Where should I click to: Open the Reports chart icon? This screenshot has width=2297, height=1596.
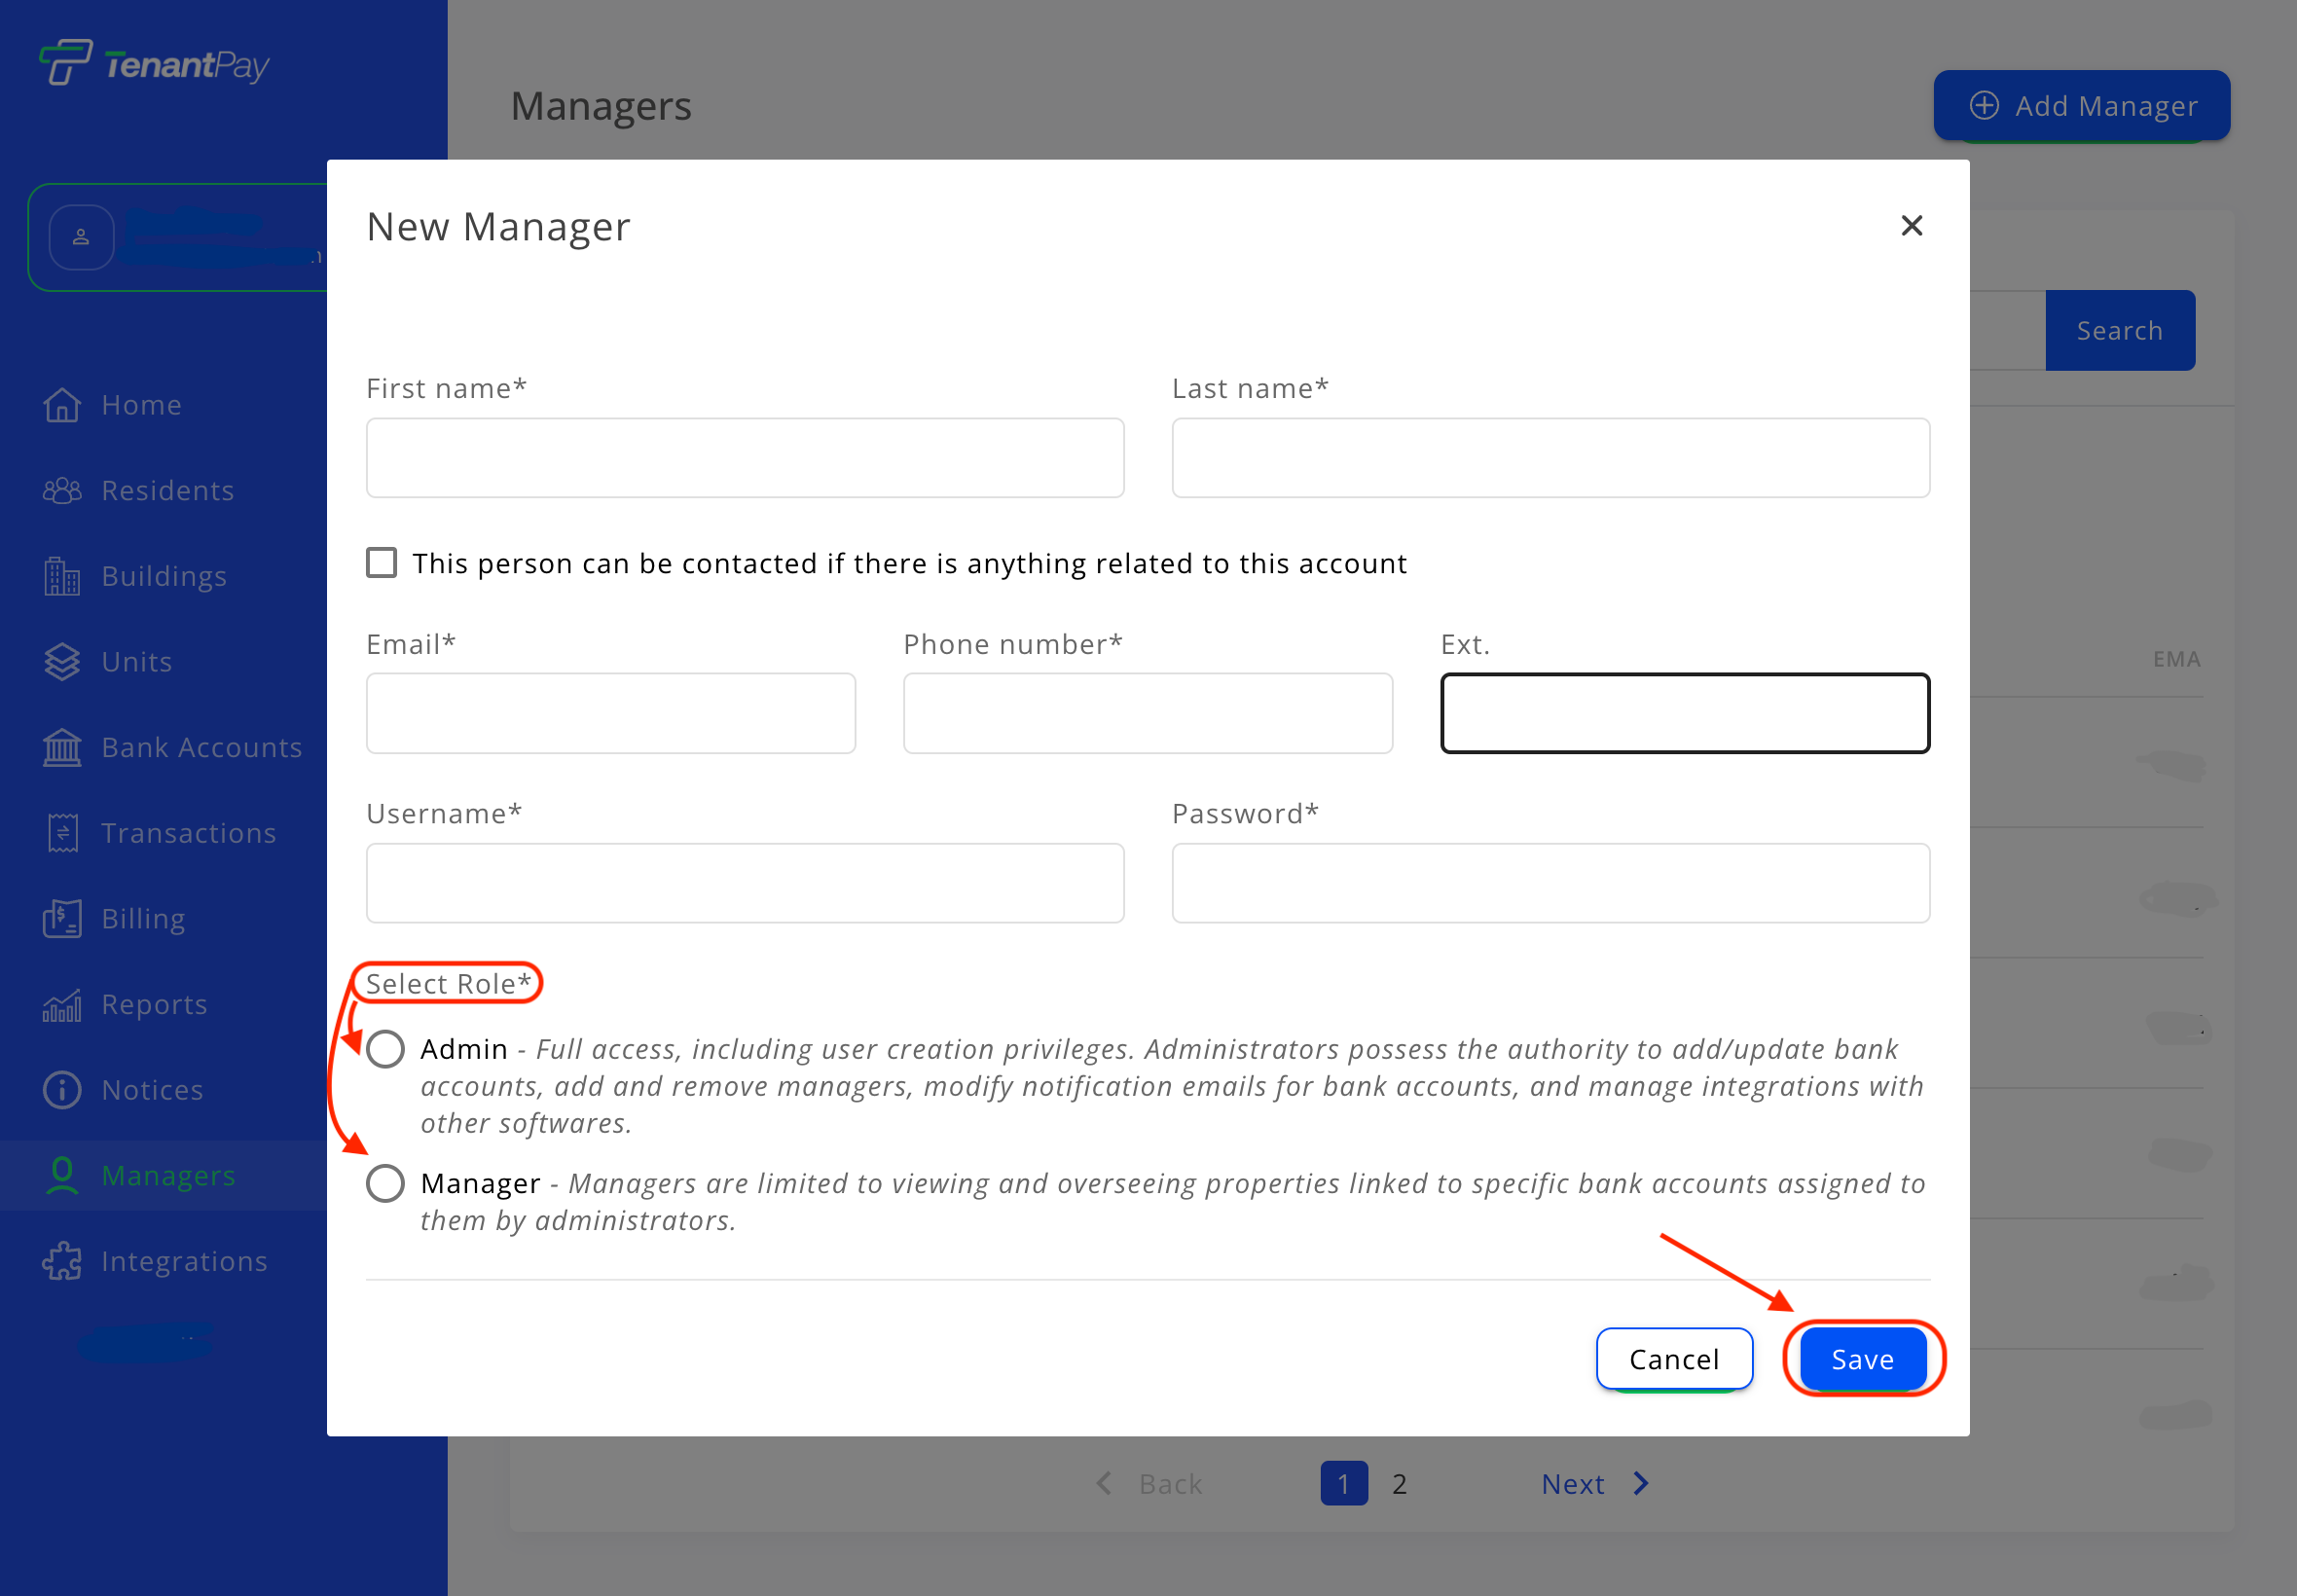(x=62, y=1005)
